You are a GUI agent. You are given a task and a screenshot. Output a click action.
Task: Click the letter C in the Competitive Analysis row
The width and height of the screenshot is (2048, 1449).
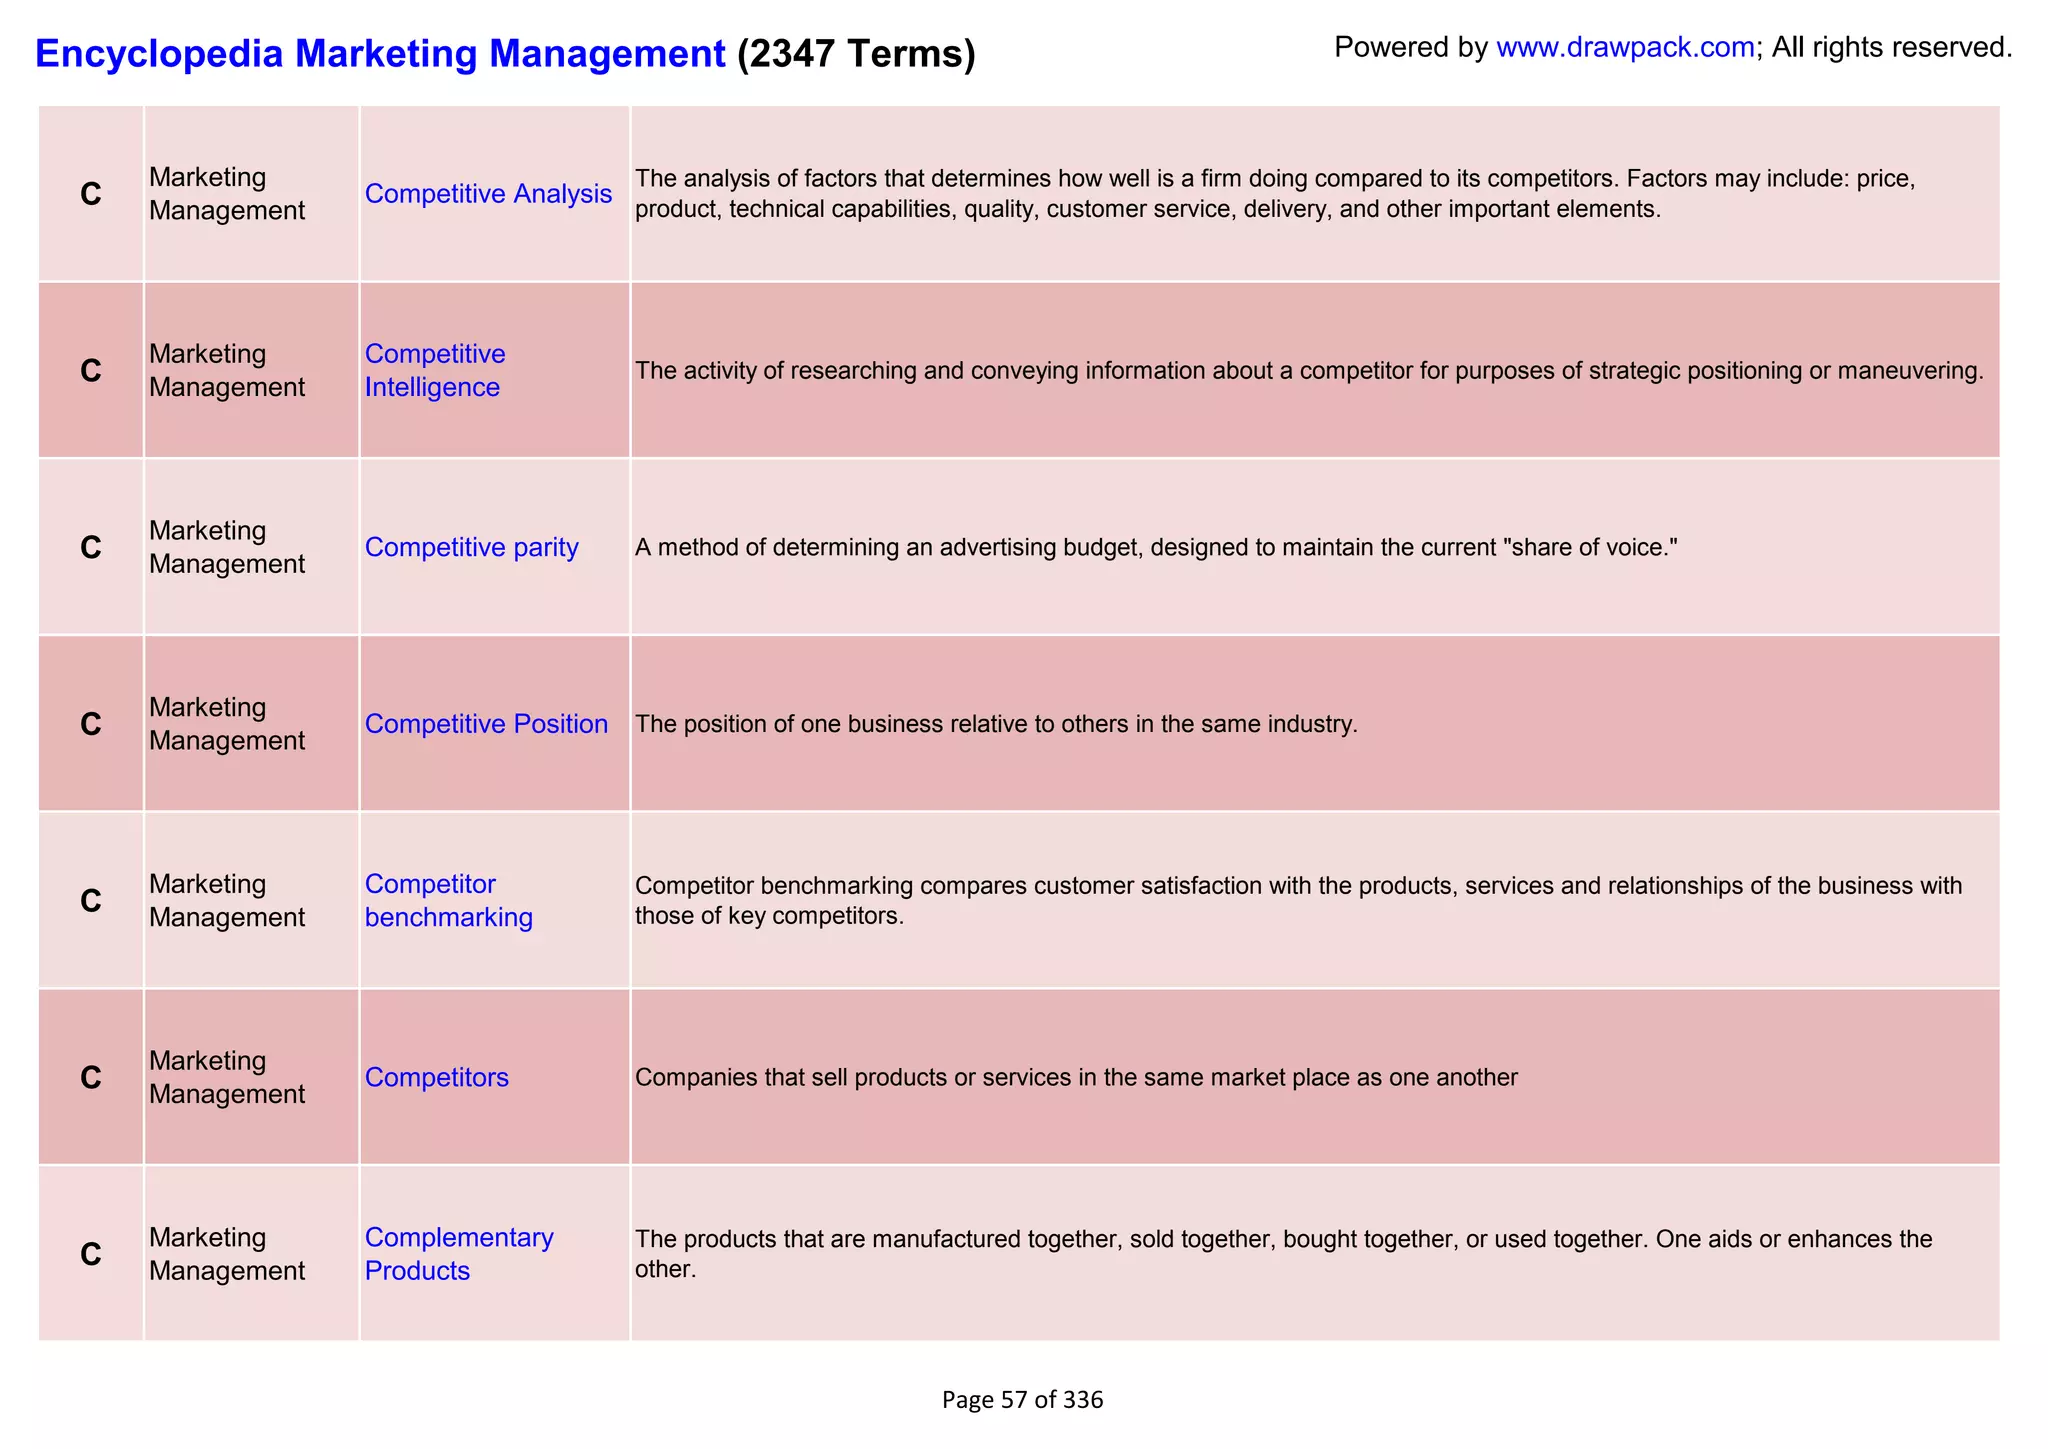[x=91, y=195]
